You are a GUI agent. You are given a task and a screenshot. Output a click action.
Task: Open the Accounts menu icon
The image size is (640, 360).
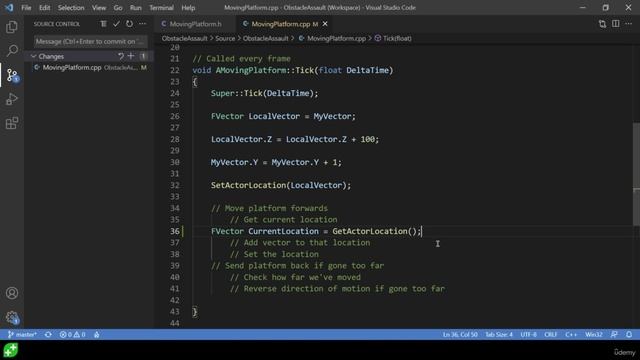pos(12,293)
